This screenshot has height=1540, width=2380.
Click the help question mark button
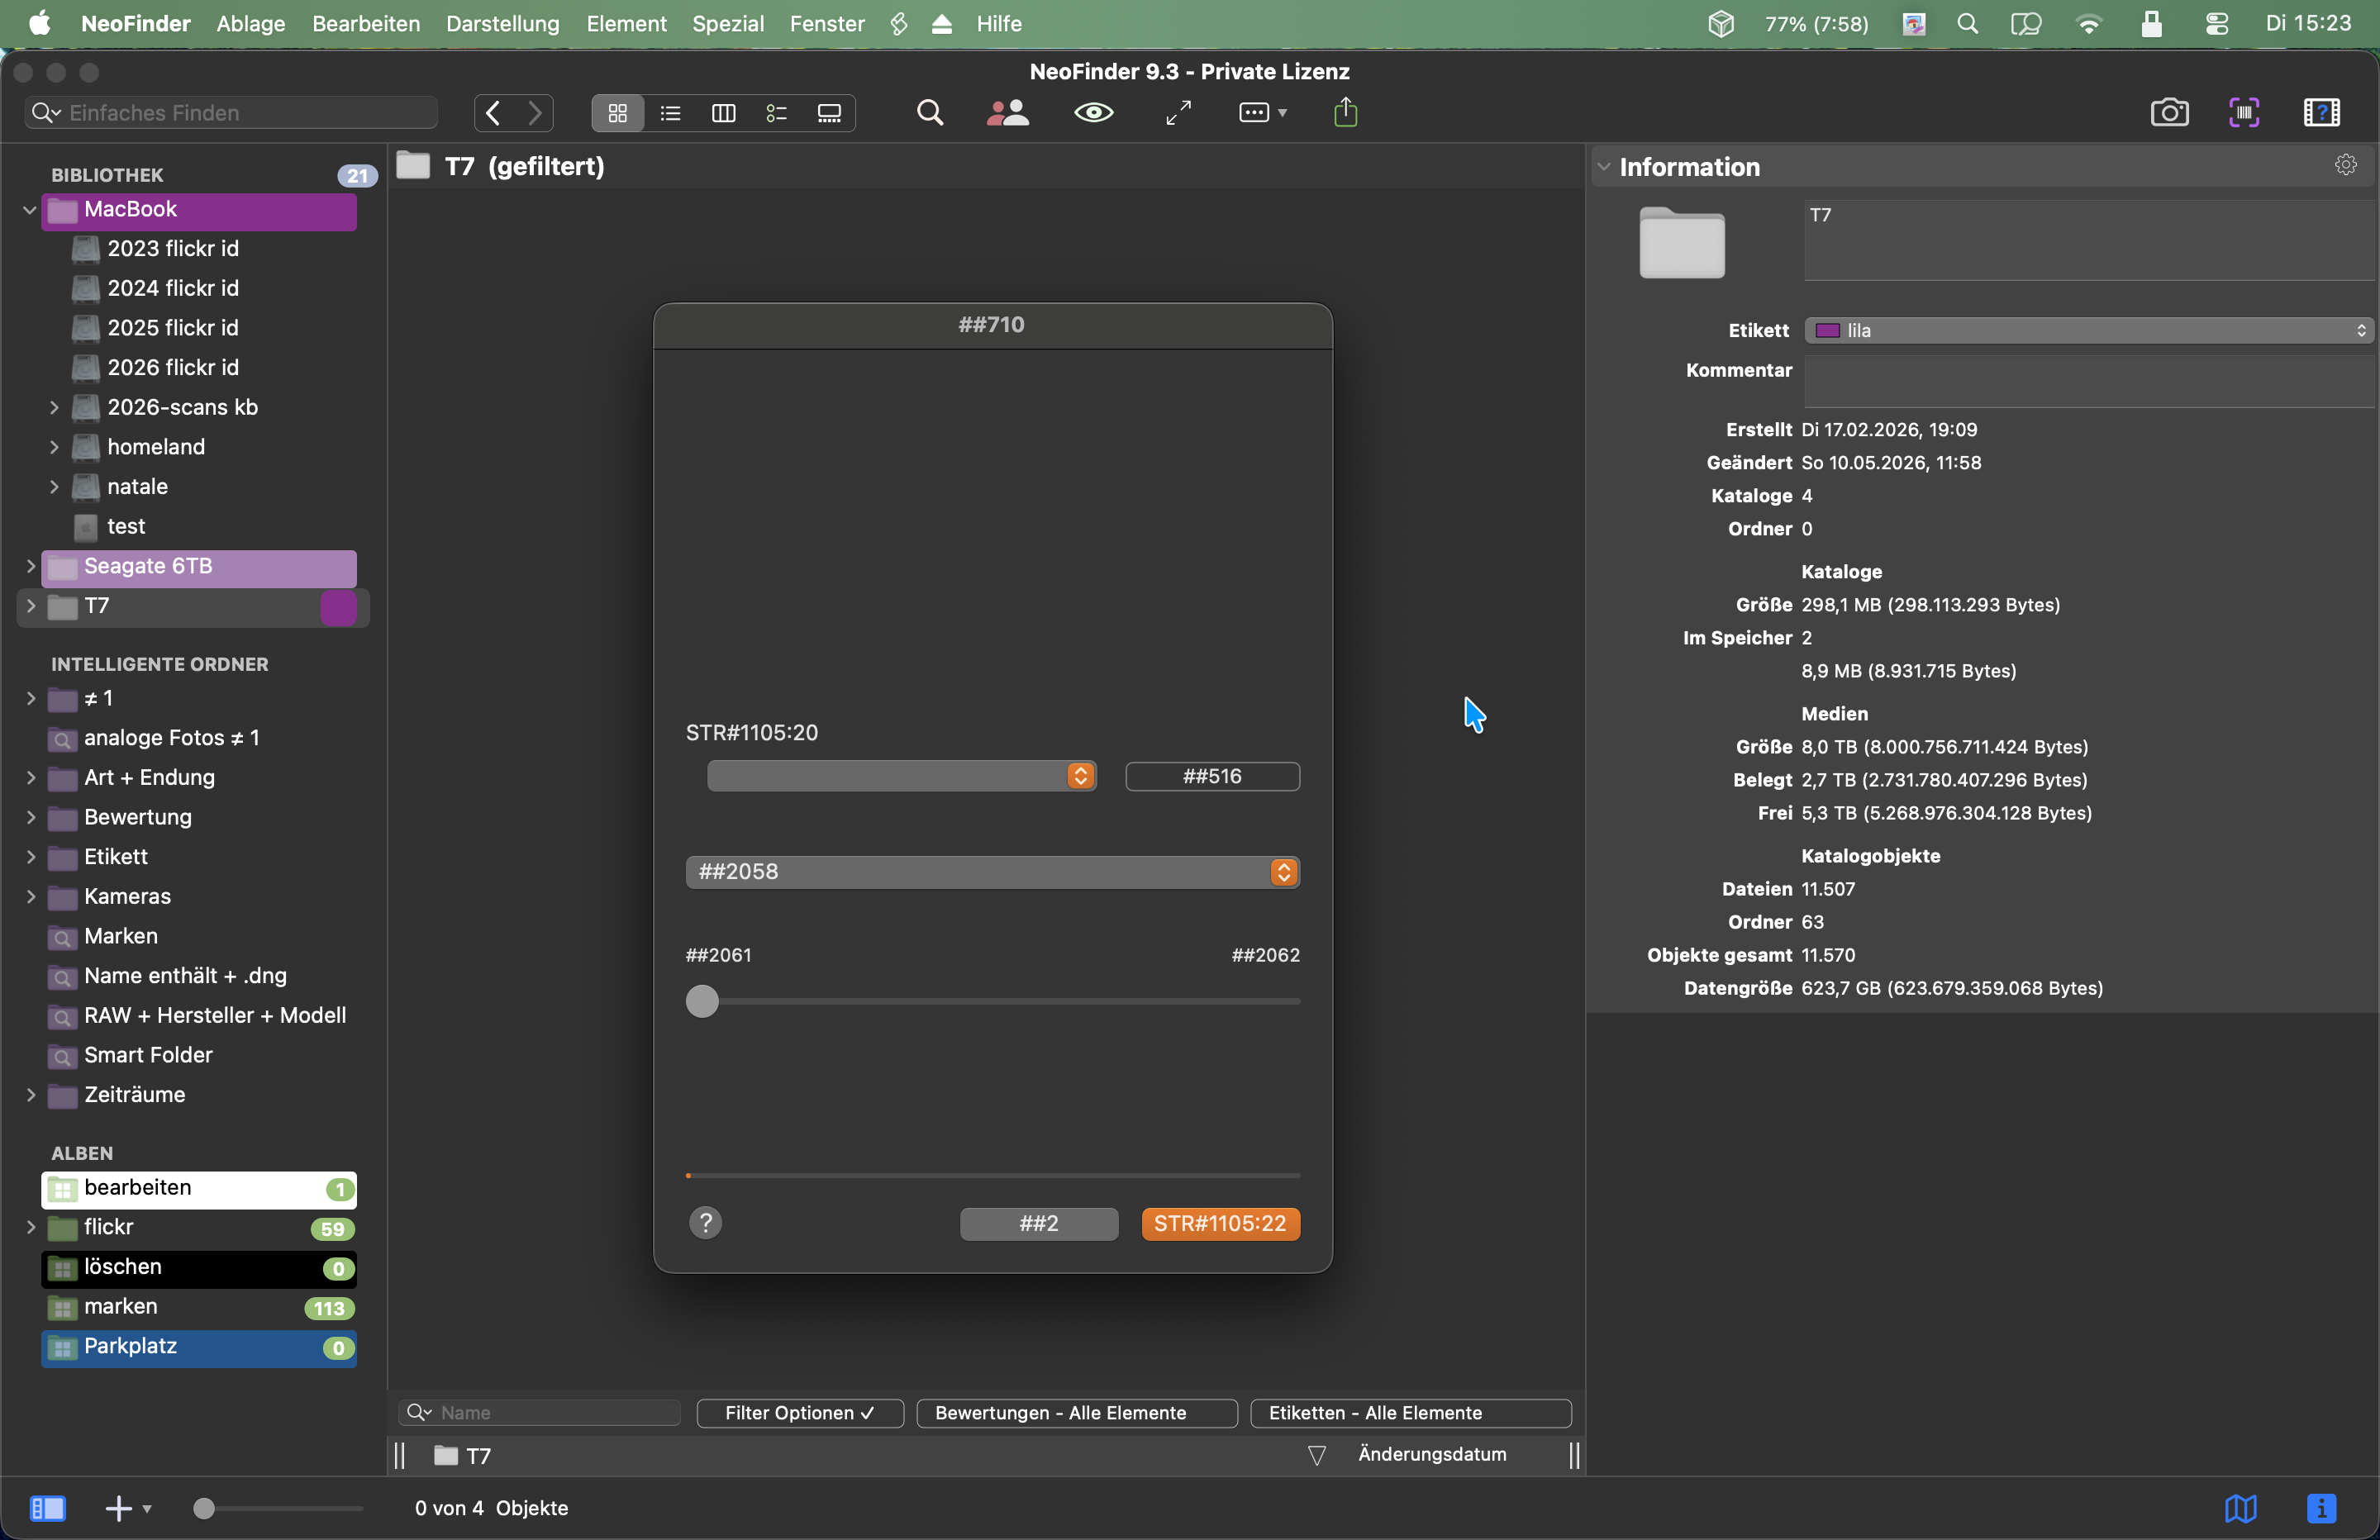point(706,1223)
